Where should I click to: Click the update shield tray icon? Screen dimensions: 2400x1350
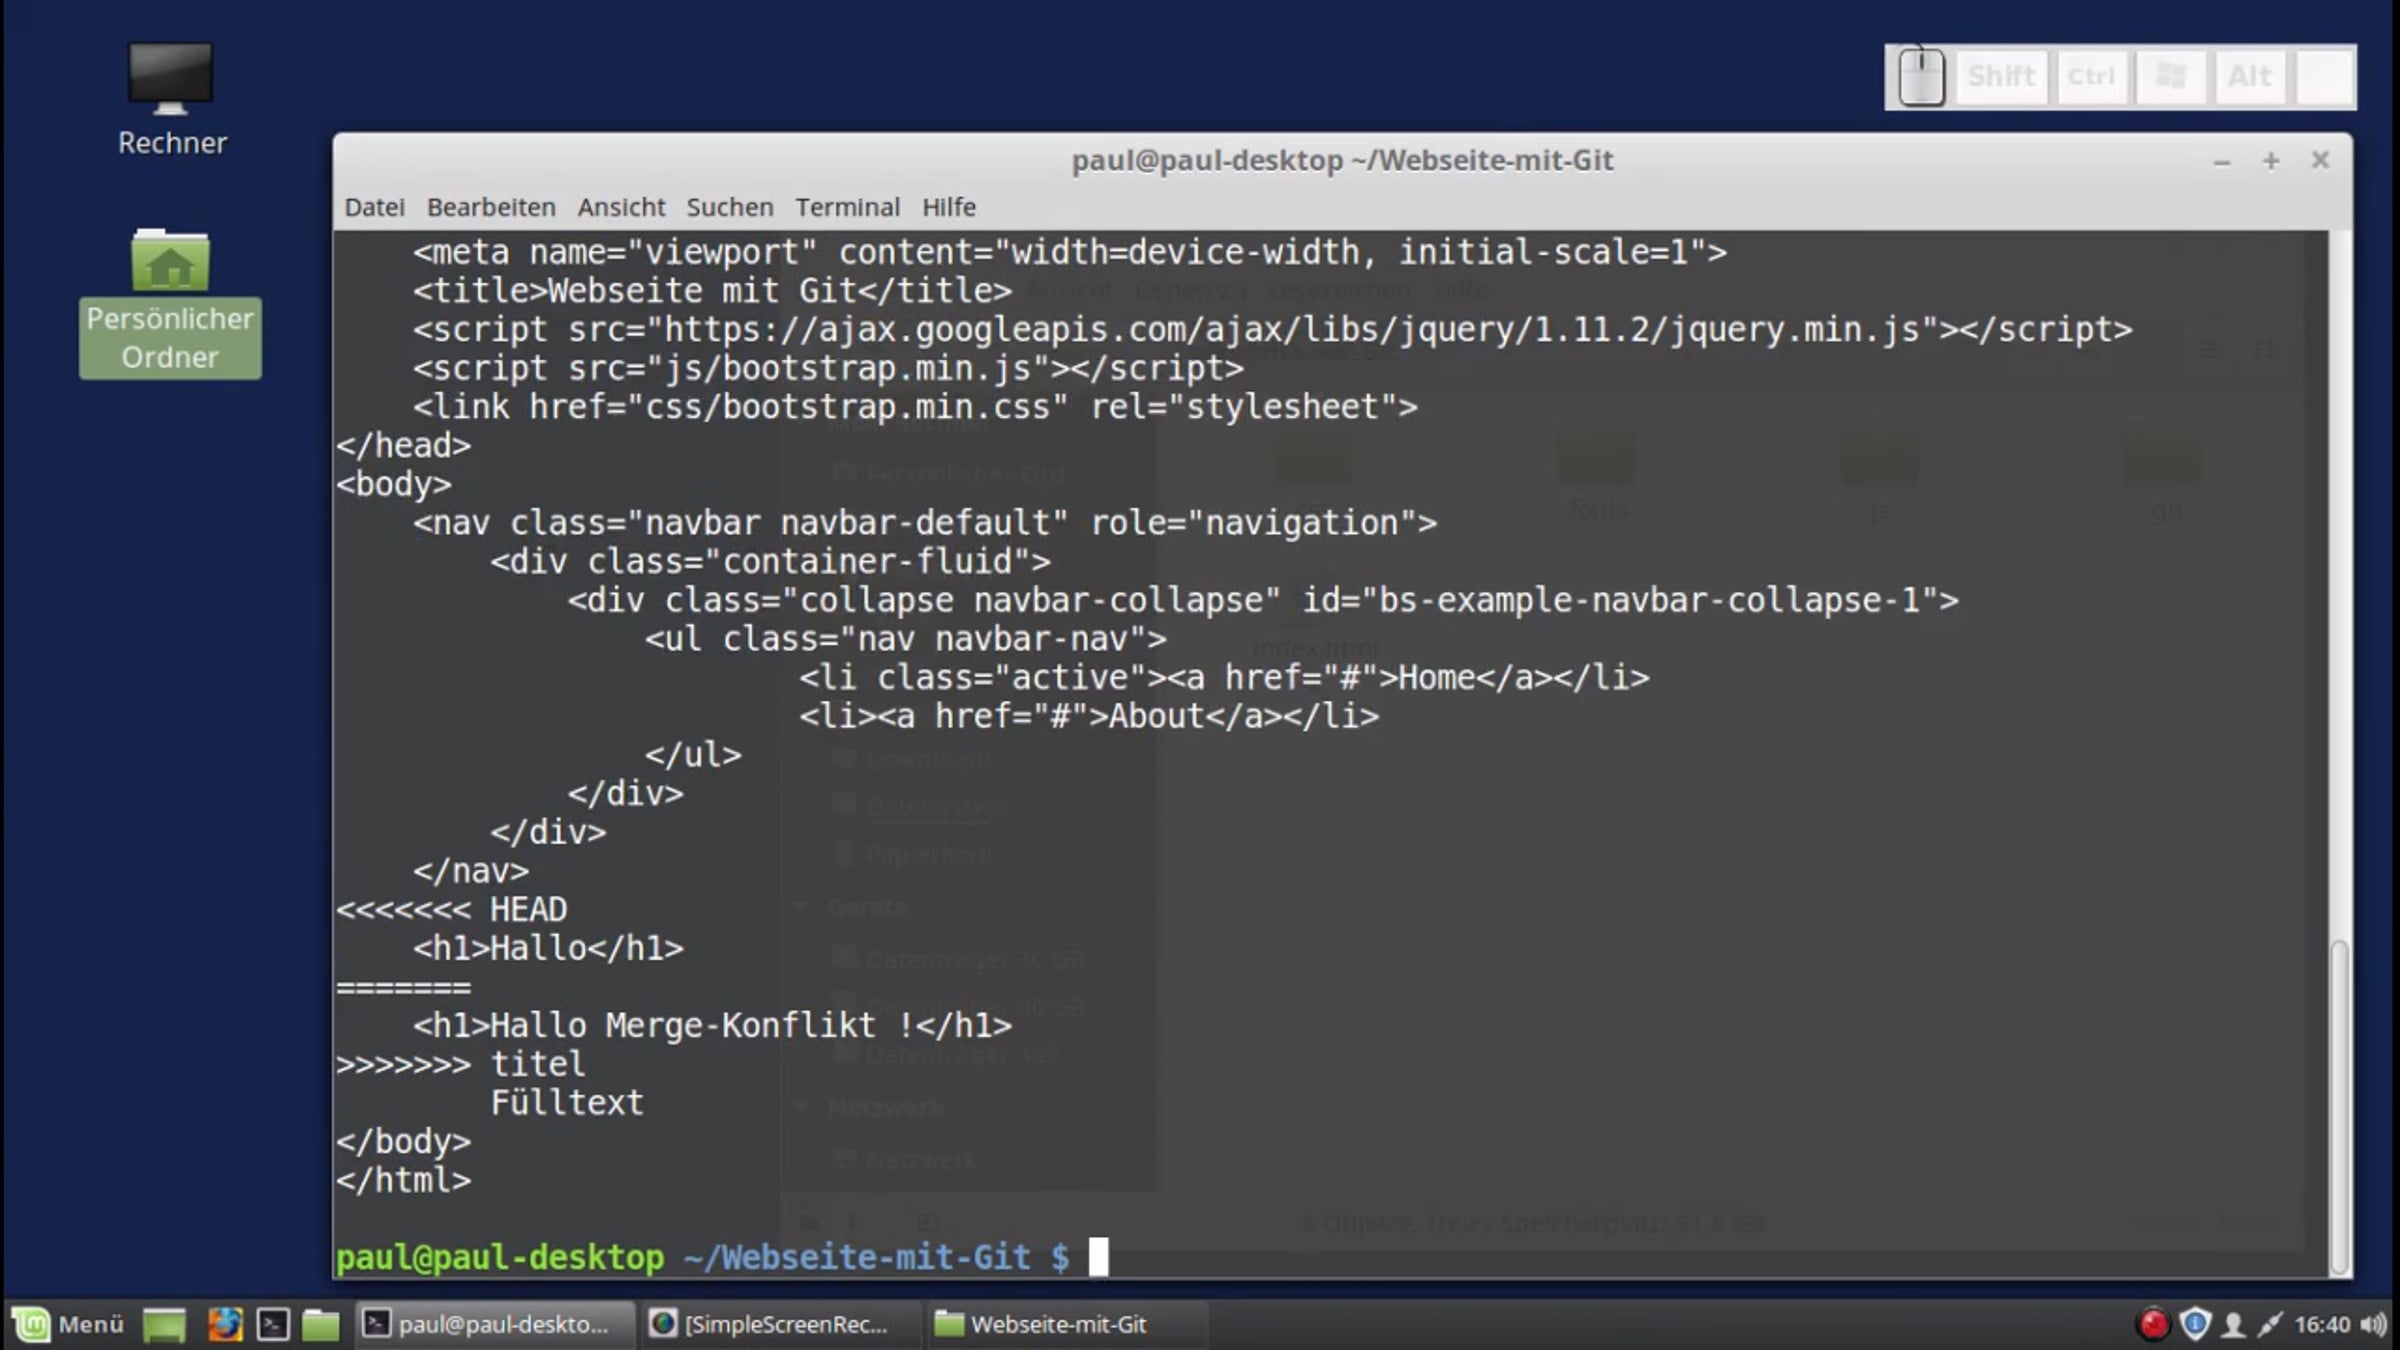click(x=2194, y=1324)
